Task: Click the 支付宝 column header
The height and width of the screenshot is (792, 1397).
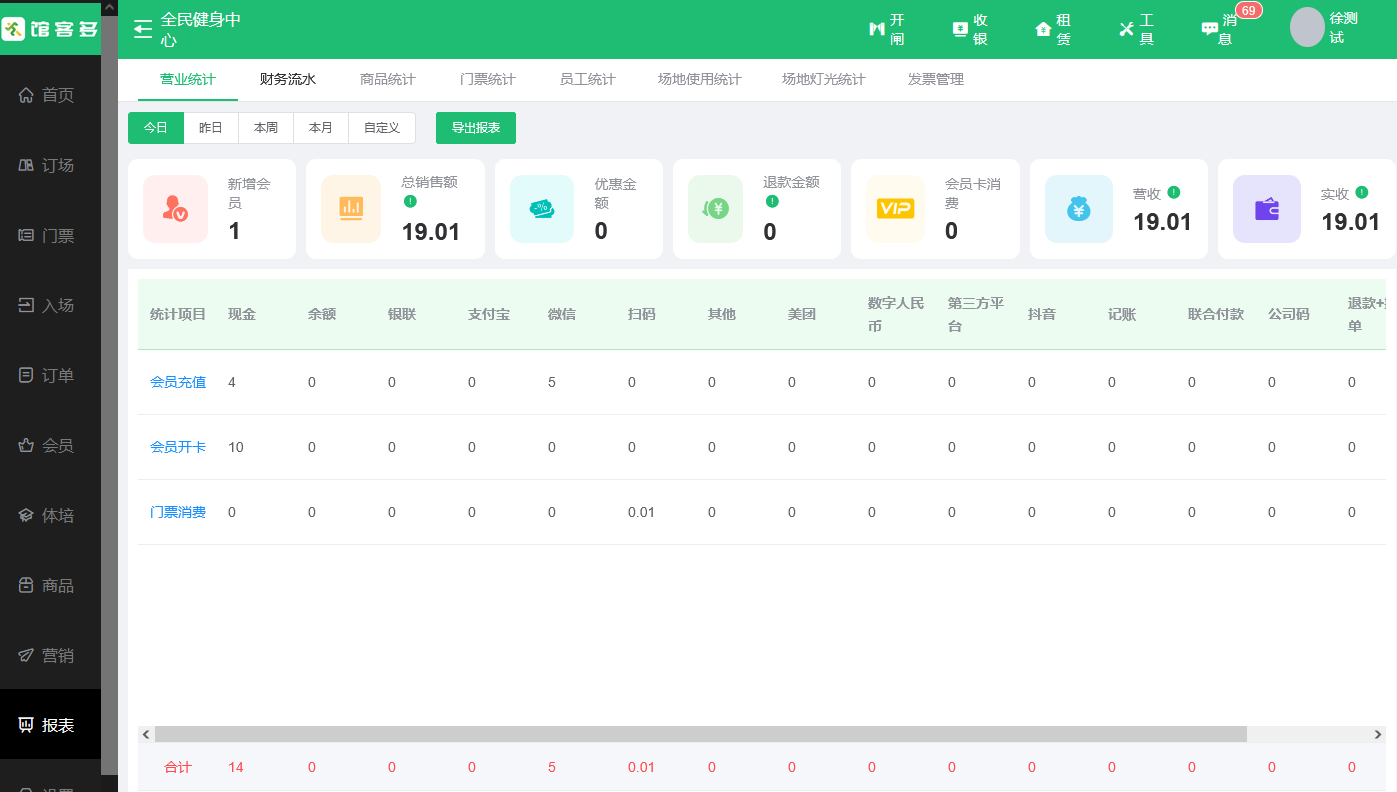Action: tap(489, 314)
